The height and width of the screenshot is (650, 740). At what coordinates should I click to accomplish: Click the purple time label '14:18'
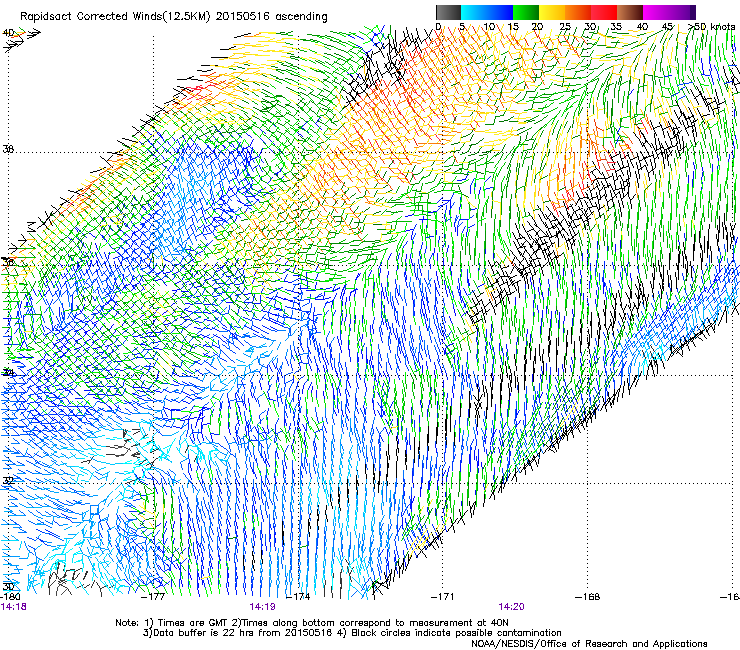point(13,607)
